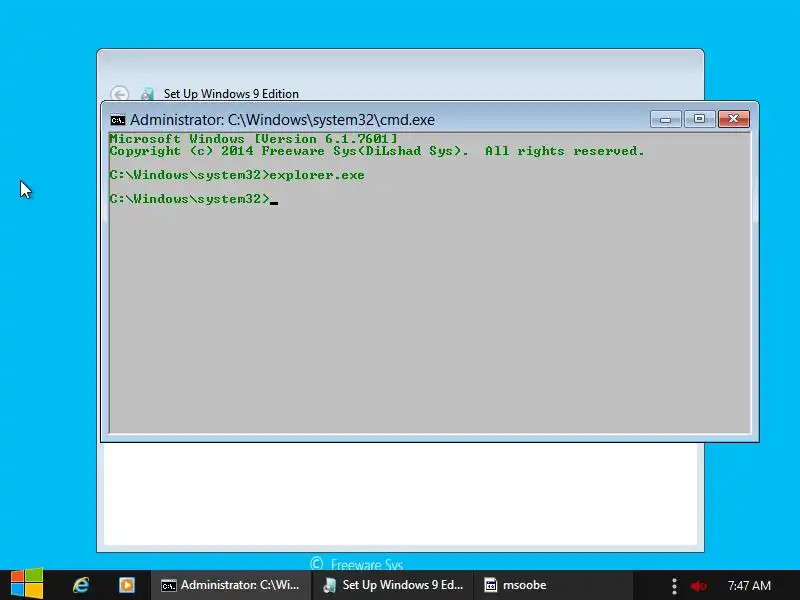Click the explorer.exe command line
Image resolution: width=800 pixels, height=600 pixels.
237,175
